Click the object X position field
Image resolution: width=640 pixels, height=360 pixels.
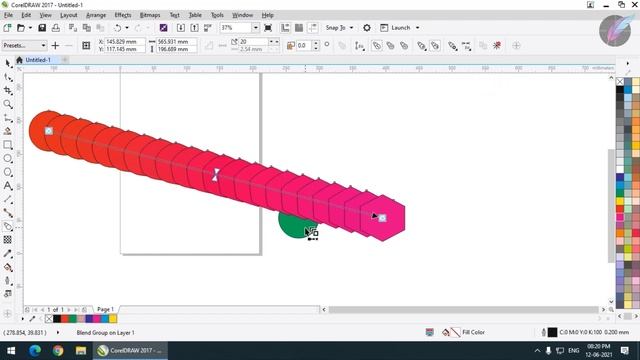(x=124, y=42)
